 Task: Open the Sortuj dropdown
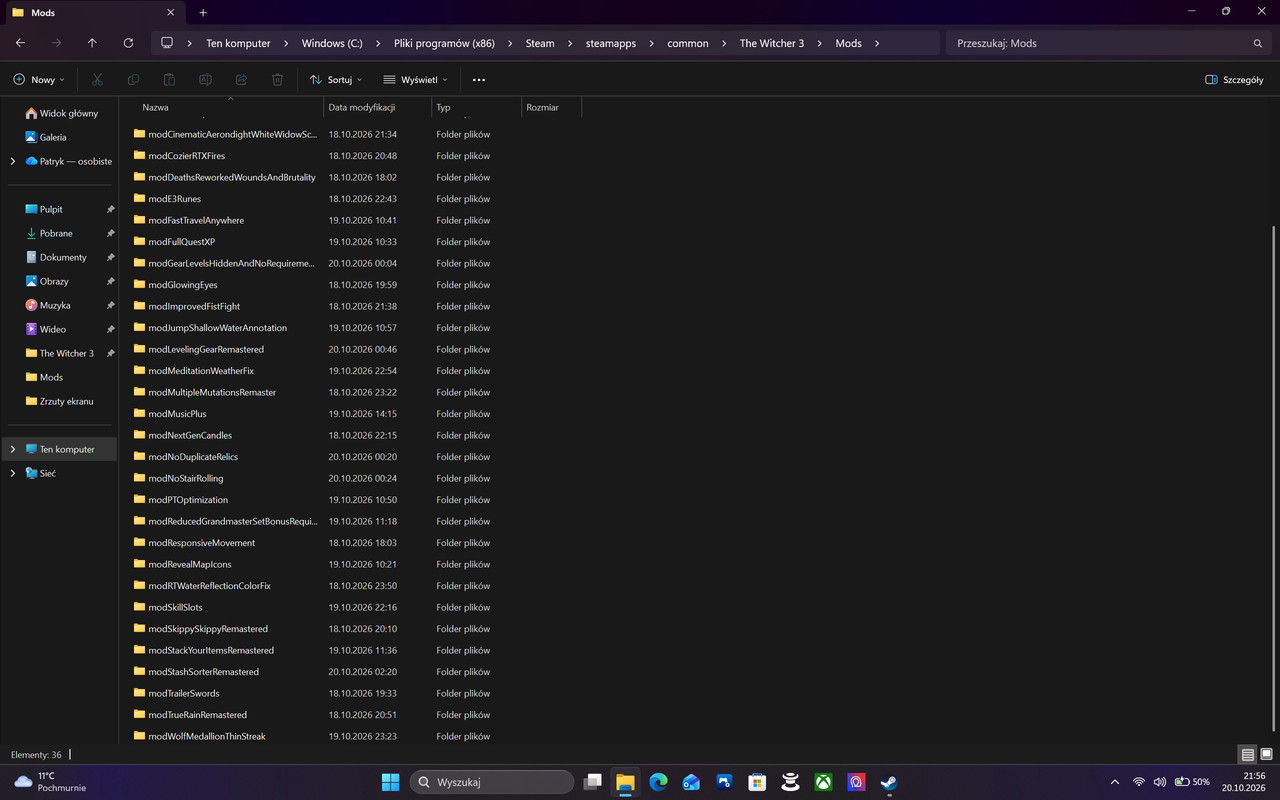[x=336, y=80]
